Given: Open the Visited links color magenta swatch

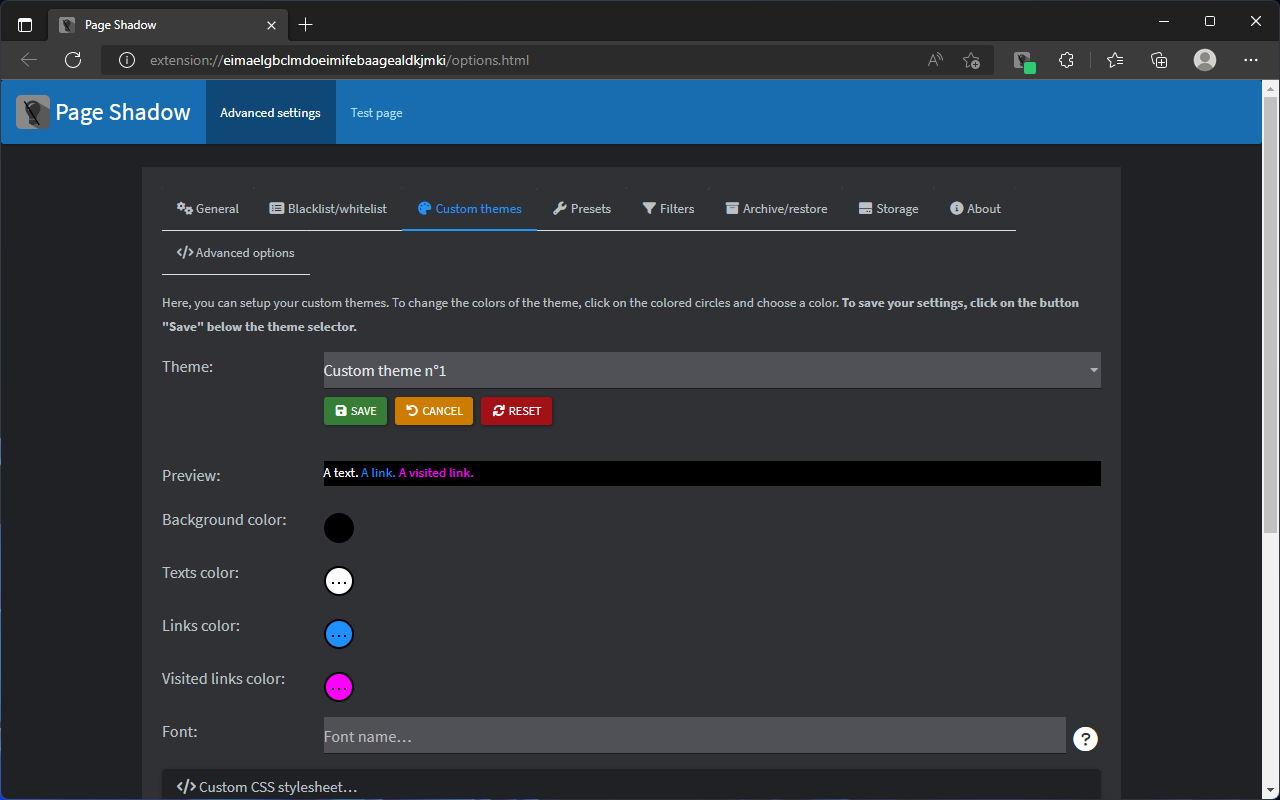Looking at the screenshot, I should point(339,687).
